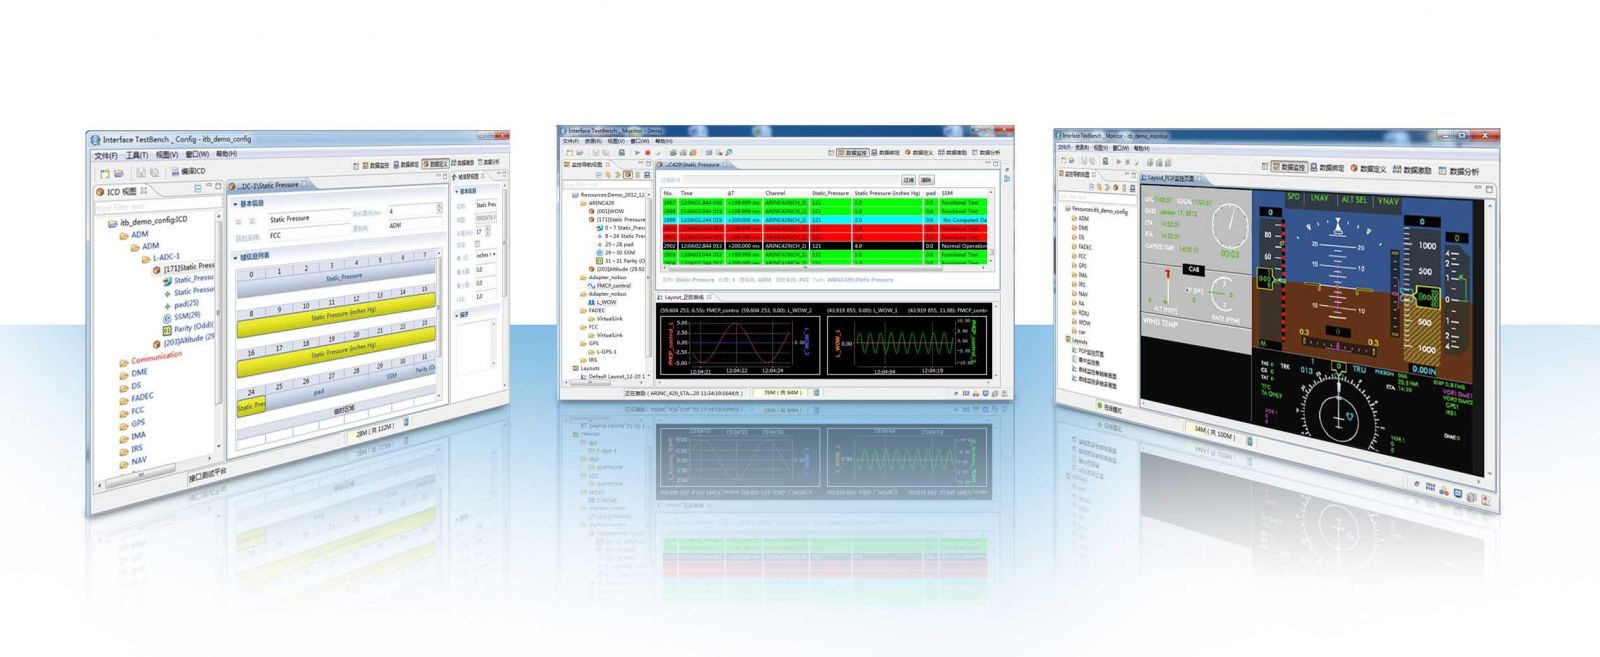Click the magnifier search icon in Monitor Demo toolbar
The image size is (1600, 657).
pyautogui.click(x=729, y=152)
